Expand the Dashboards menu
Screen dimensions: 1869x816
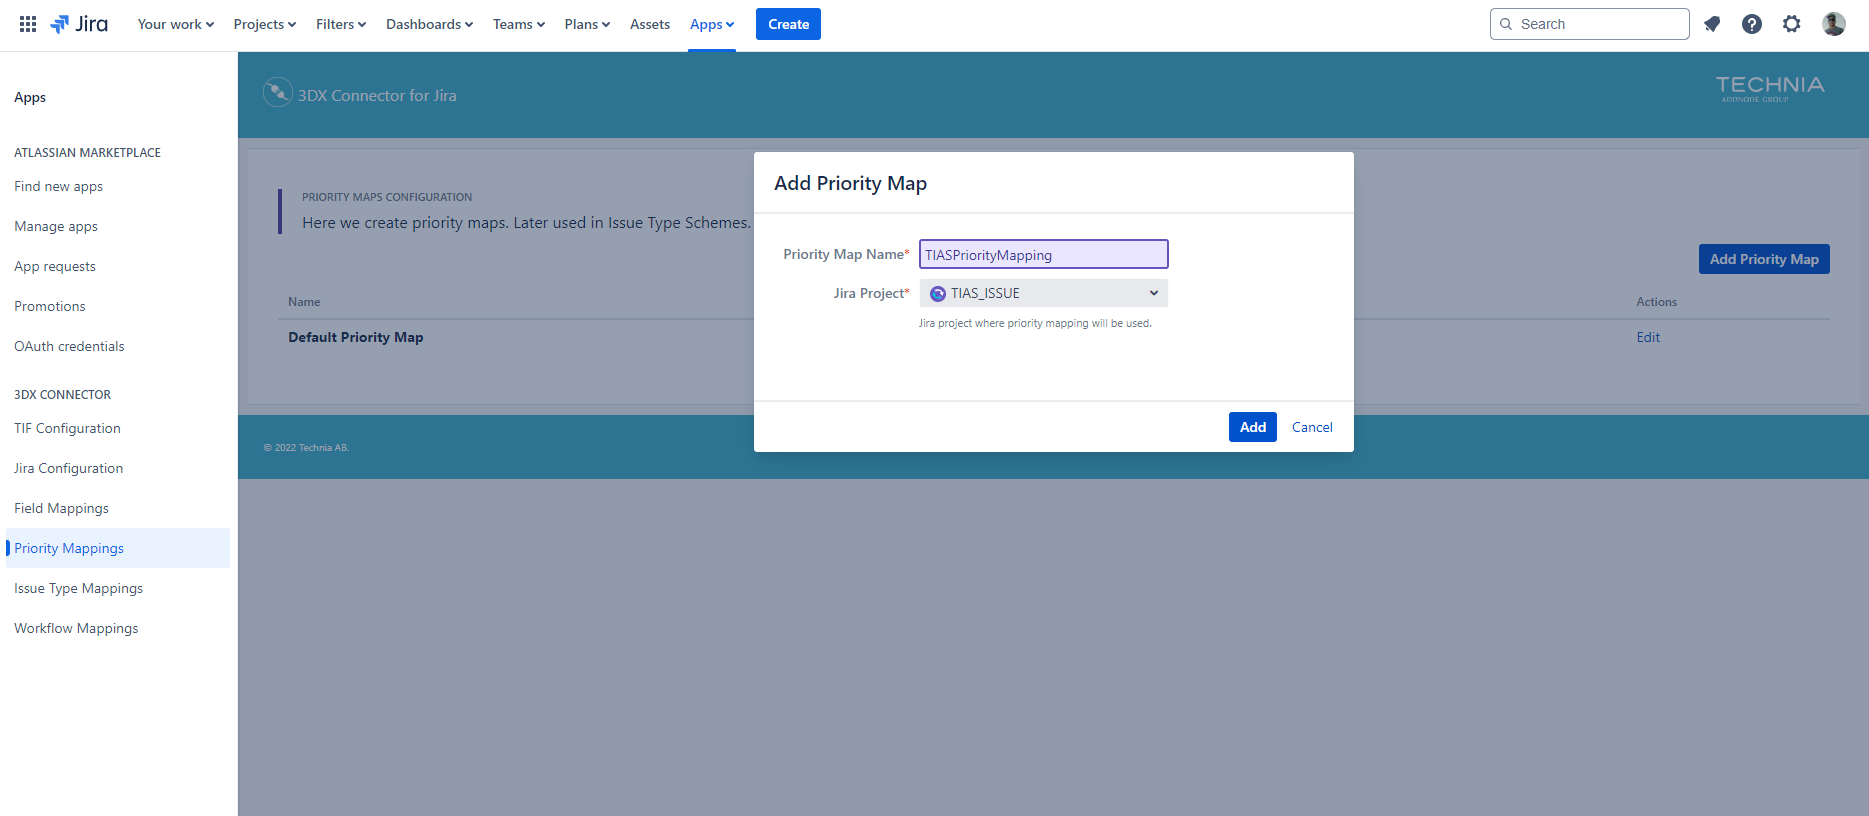(429, 24)
